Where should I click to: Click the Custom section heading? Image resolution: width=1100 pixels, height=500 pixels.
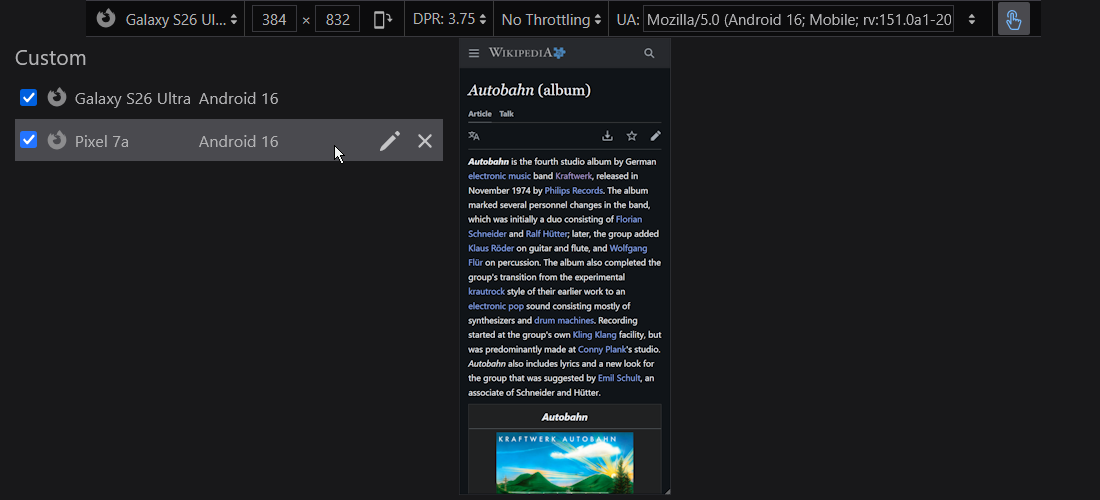click(51, 58)
